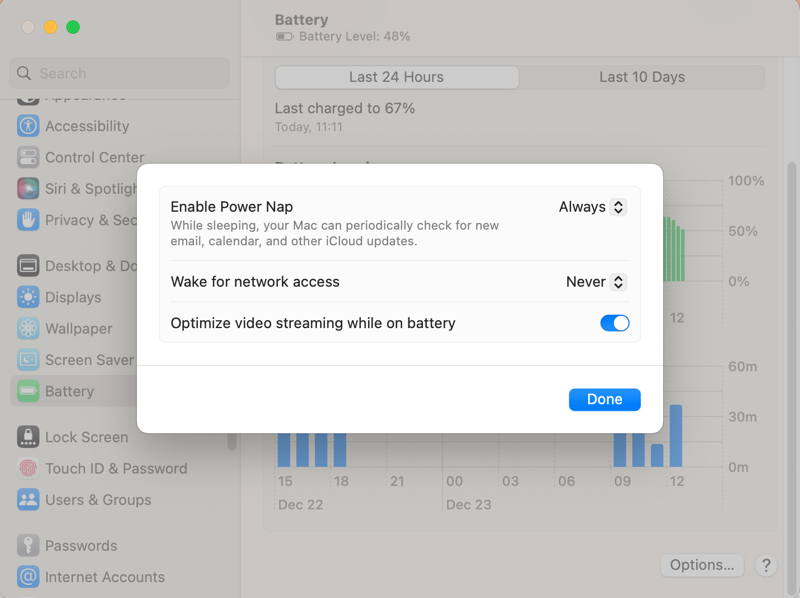Open the Enable Power Nap dropdown

pyautogui.click(x=593, y=207)
